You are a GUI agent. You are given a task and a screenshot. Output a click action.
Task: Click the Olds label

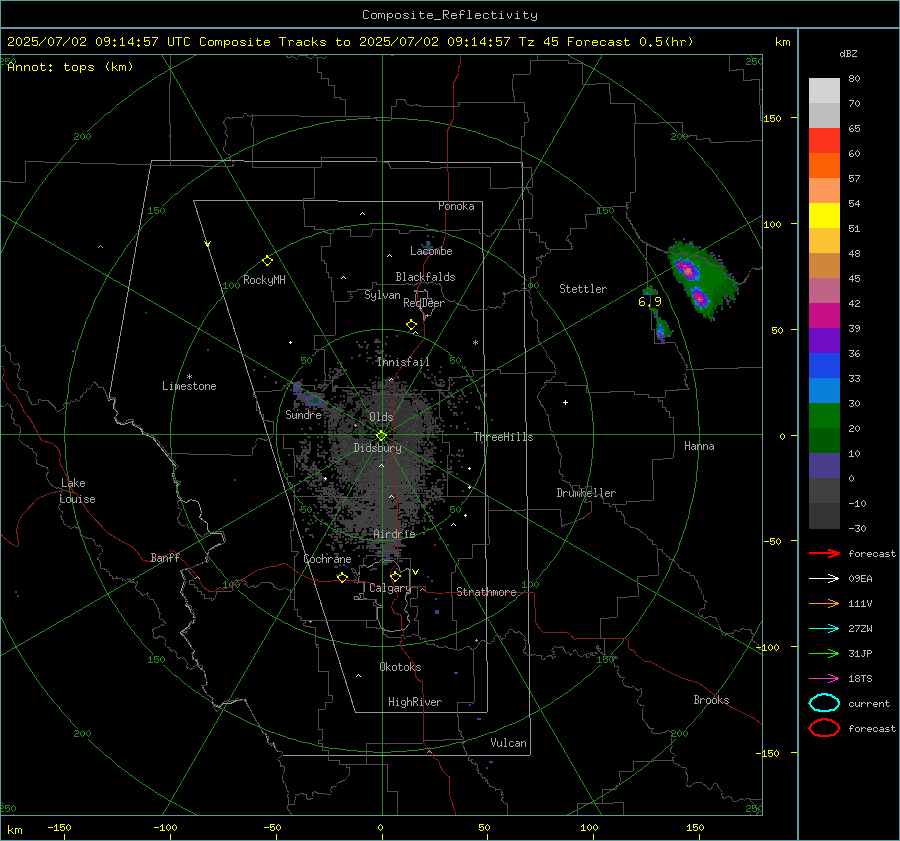point(381,417)
